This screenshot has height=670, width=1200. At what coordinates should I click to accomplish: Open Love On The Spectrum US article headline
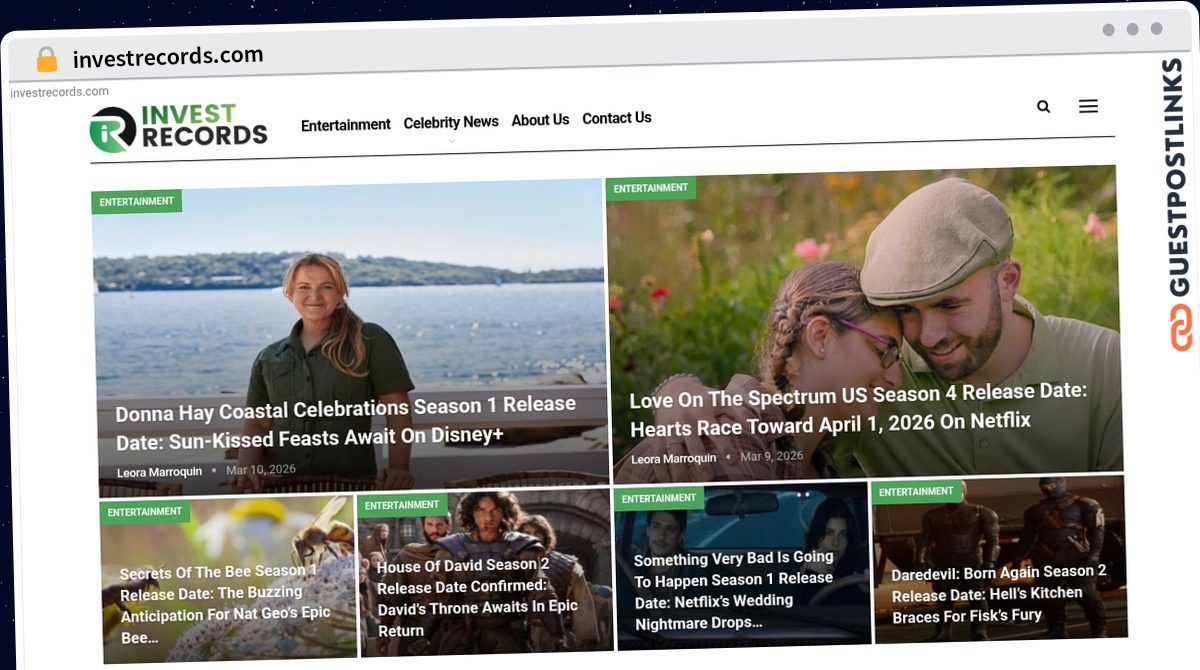(858, 408)
